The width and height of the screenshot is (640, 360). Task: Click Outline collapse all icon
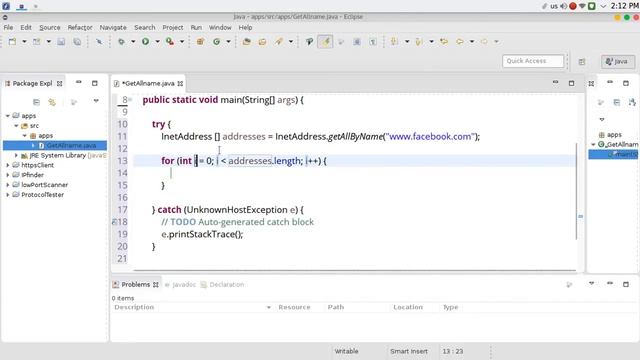(x=617, y=102)
